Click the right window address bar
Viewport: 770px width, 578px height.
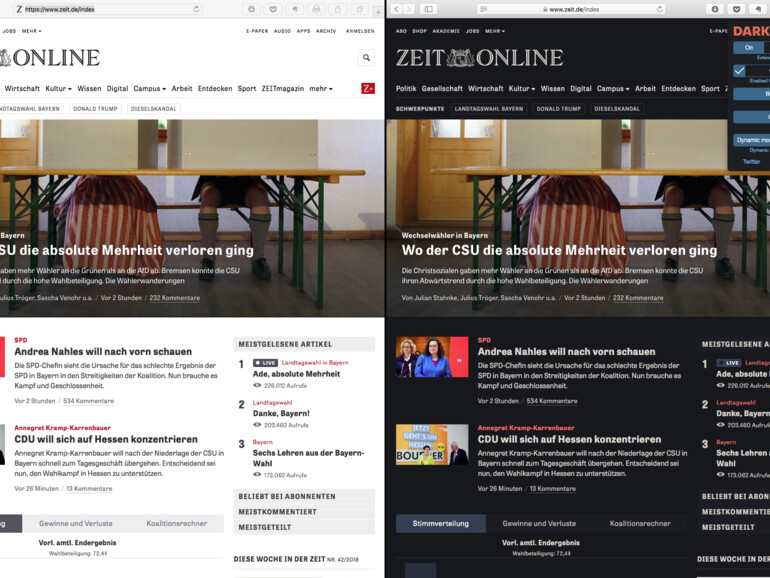coord(572,9)
